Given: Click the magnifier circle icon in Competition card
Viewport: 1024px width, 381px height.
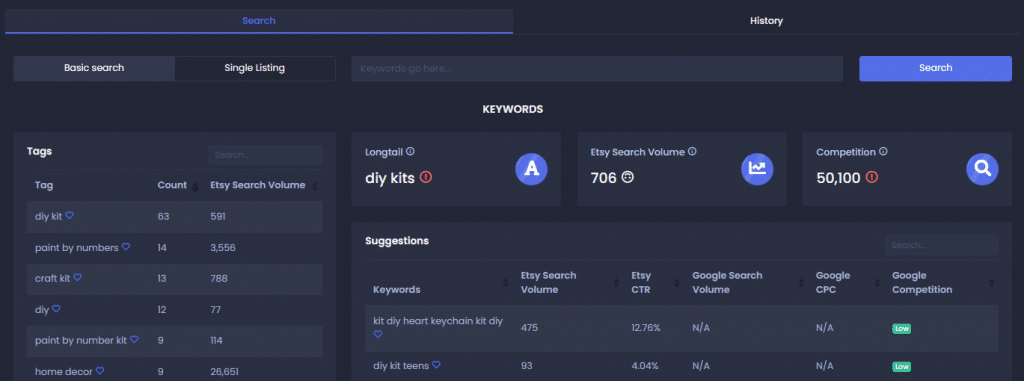Looking at the screenshot, I should [x=982, y=169].
